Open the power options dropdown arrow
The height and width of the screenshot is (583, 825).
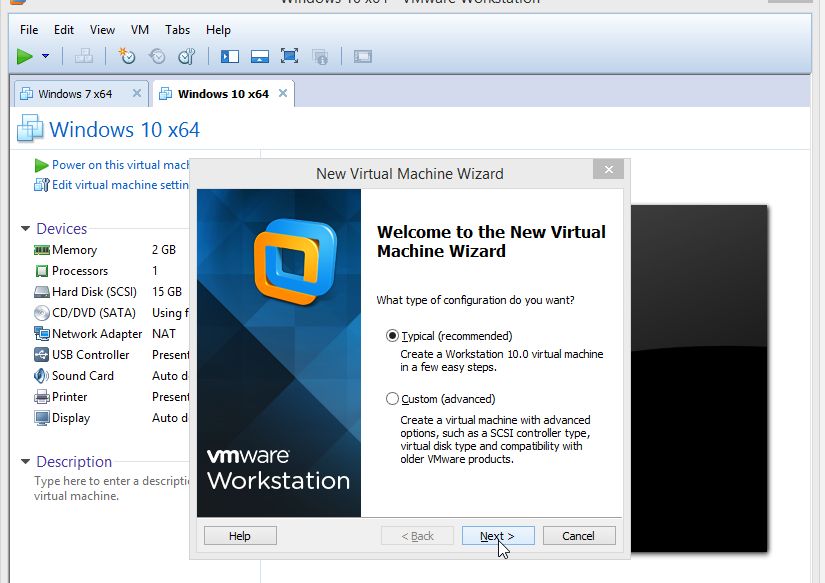click(45, 56)
